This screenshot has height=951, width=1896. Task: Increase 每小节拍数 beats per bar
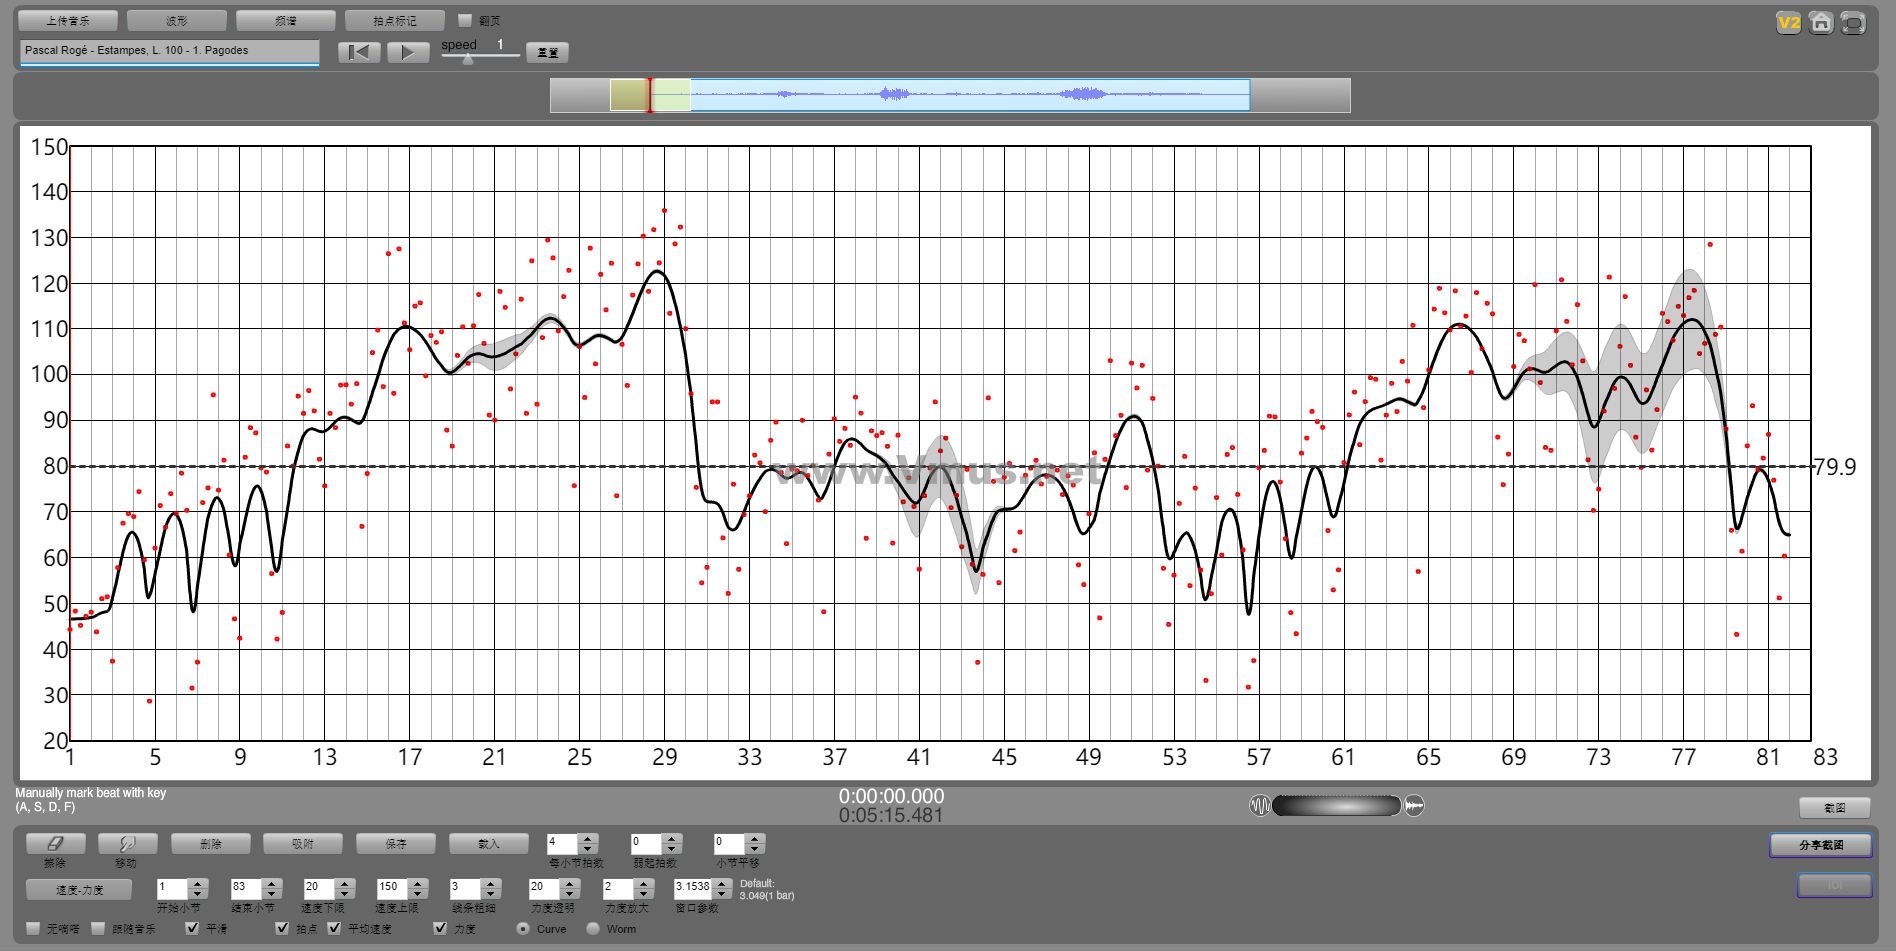[x=588, y=839]
